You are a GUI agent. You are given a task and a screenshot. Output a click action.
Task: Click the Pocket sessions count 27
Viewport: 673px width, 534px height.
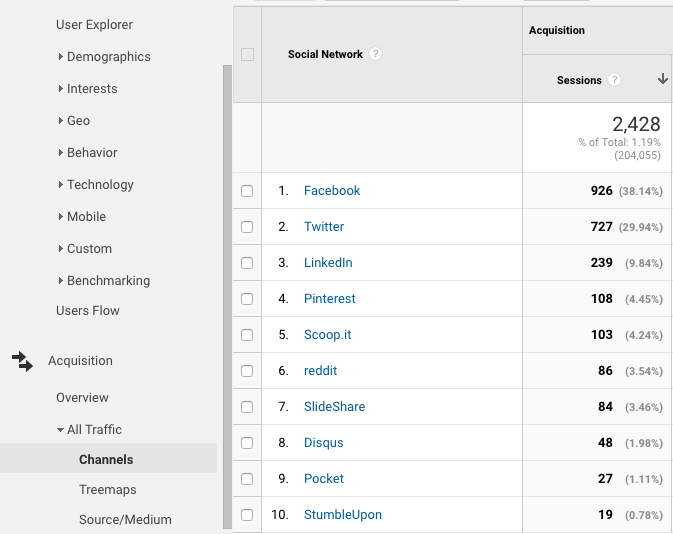click(605, 479)
